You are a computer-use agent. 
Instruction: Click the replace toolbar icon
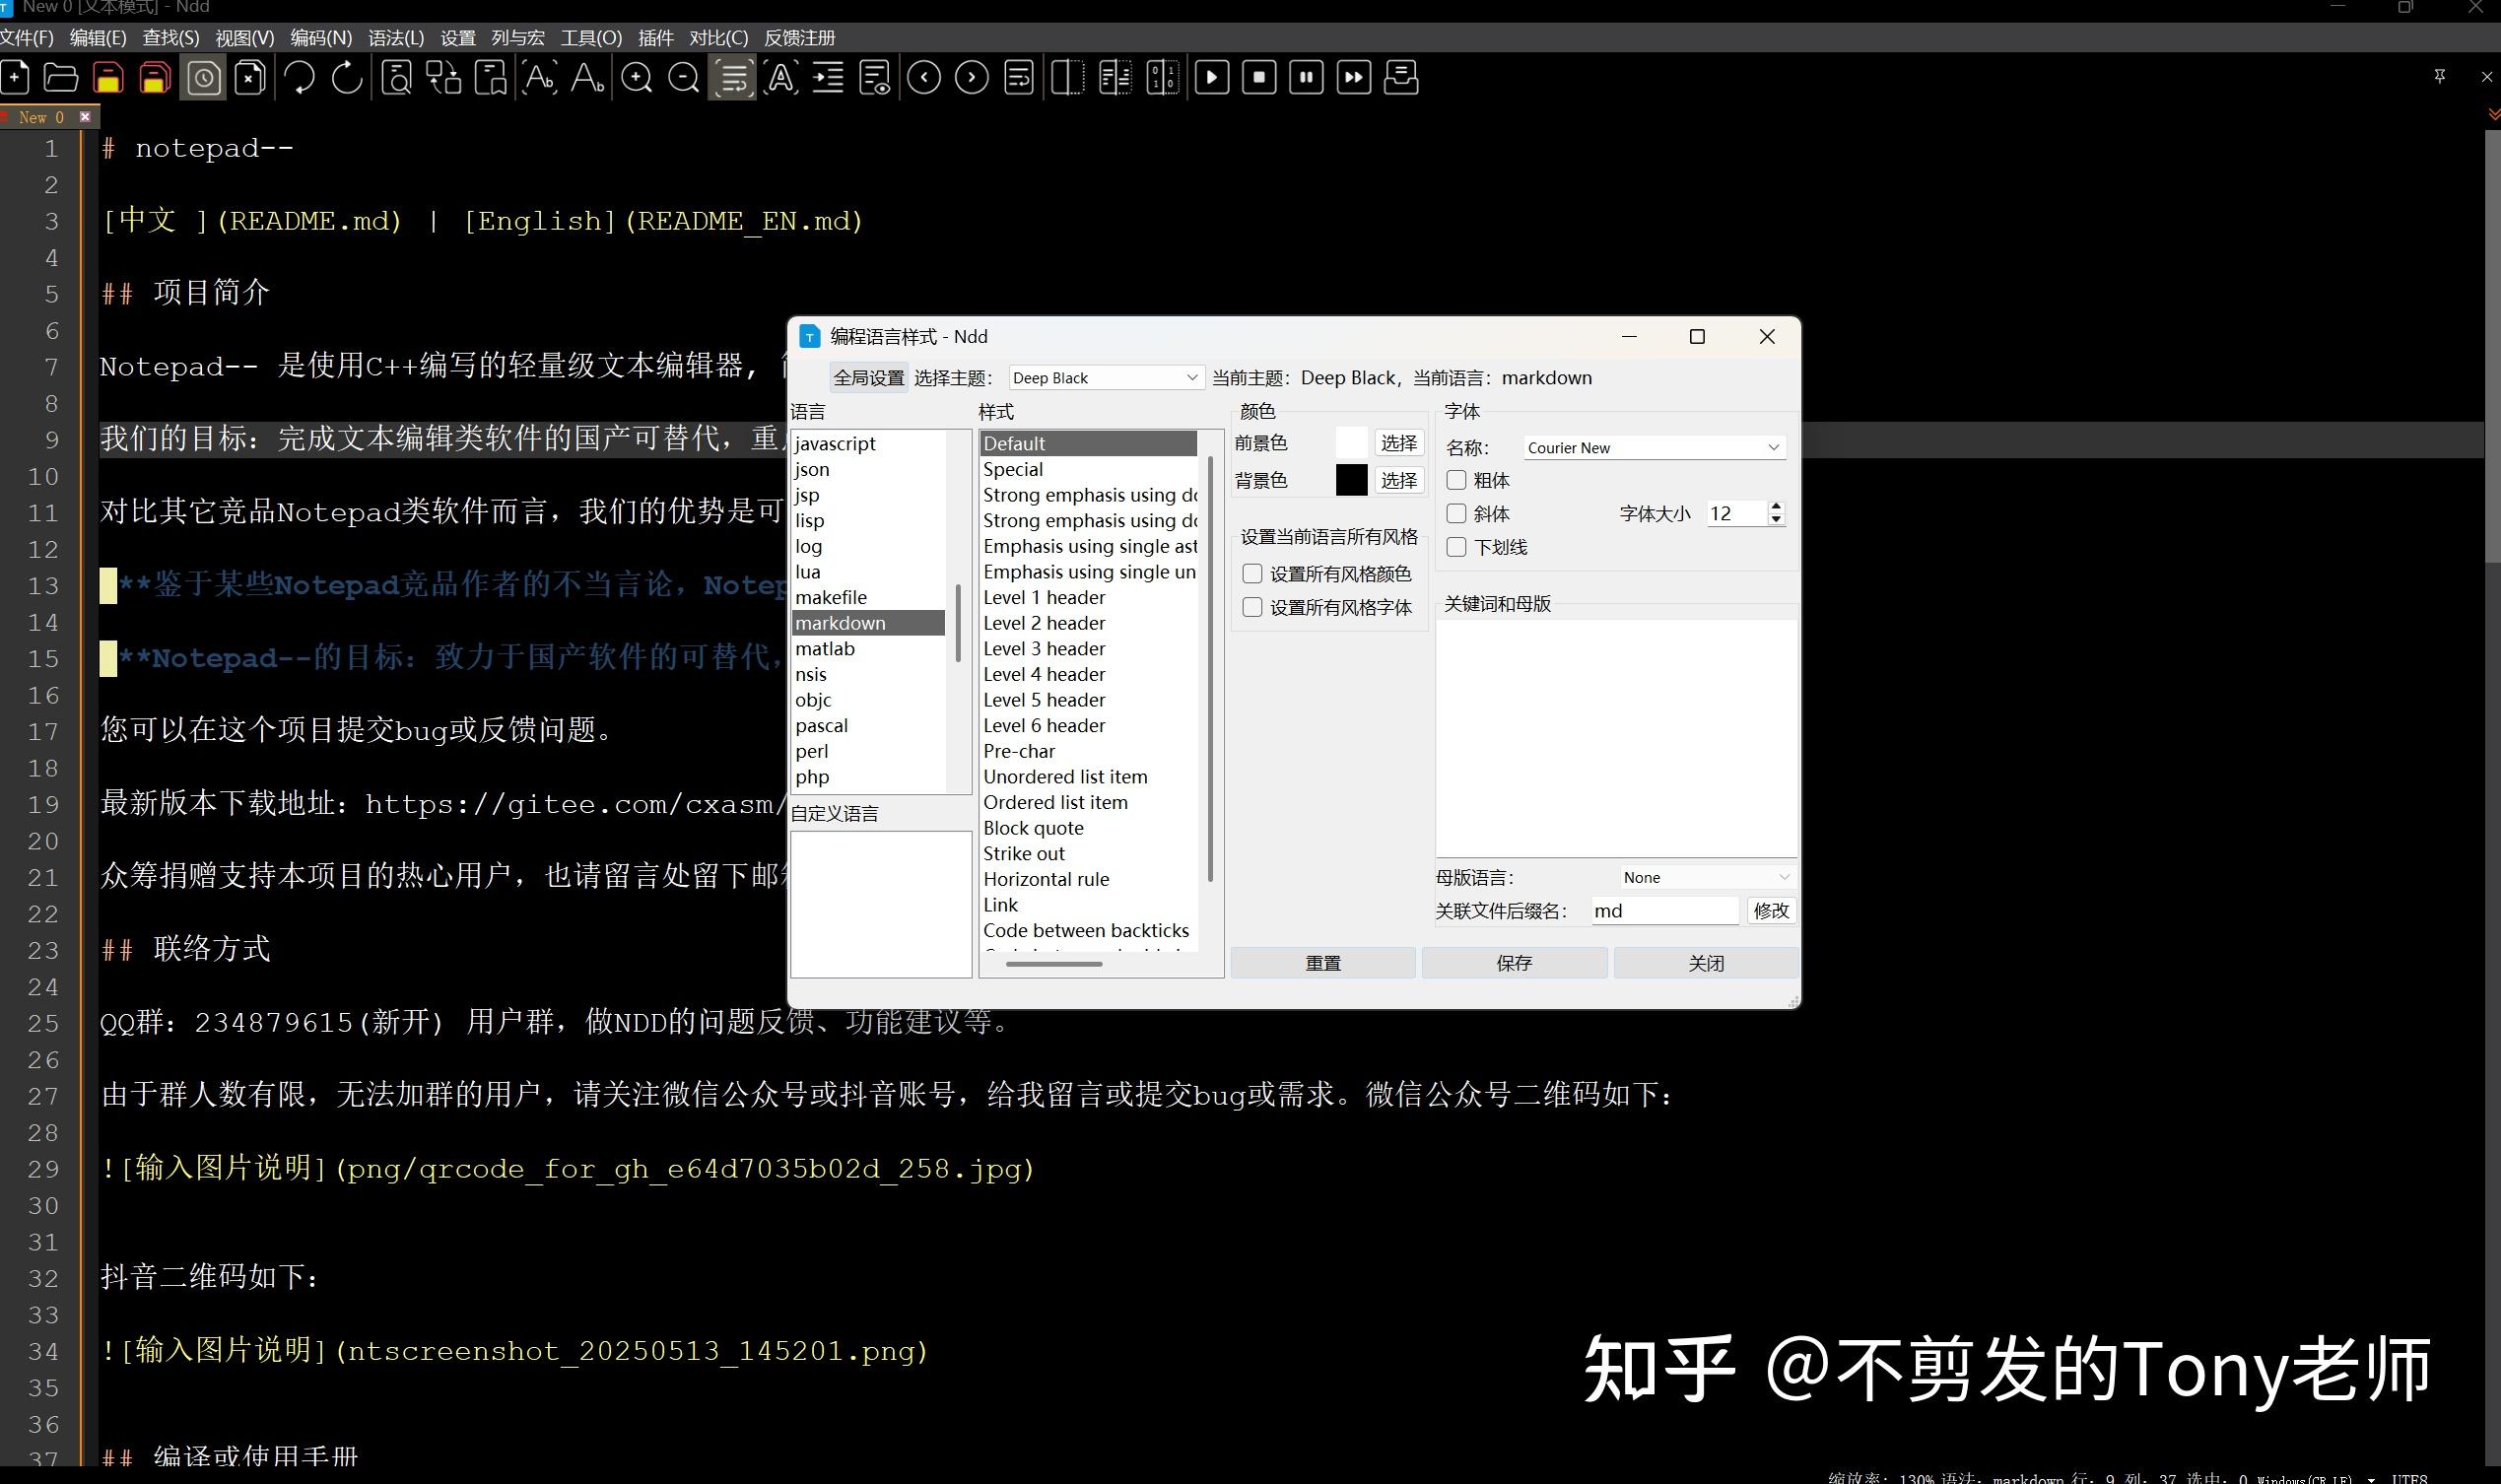click(x=443, y=77)
